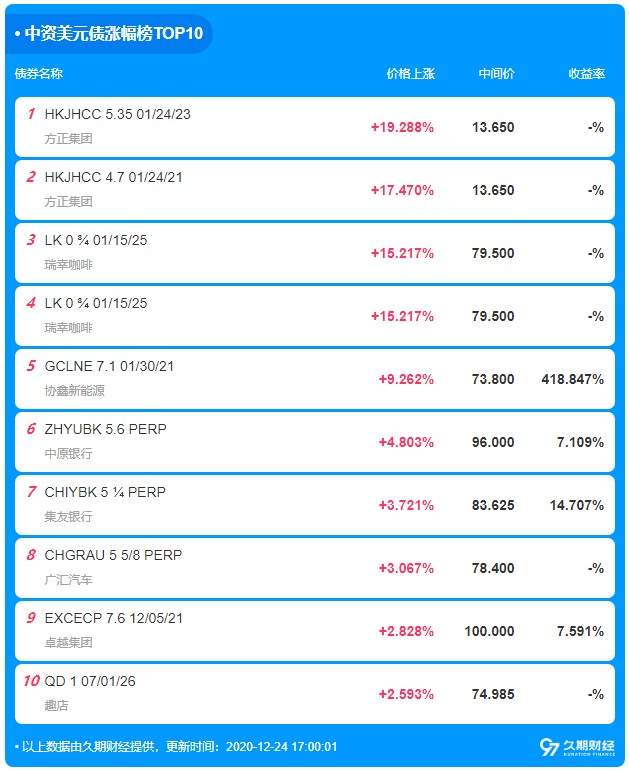Select the rank 3 LK 瑞幸咖啡 bond
Image resolution: width=629 pixels, height=771 pixels.
[x=96, y=241]
